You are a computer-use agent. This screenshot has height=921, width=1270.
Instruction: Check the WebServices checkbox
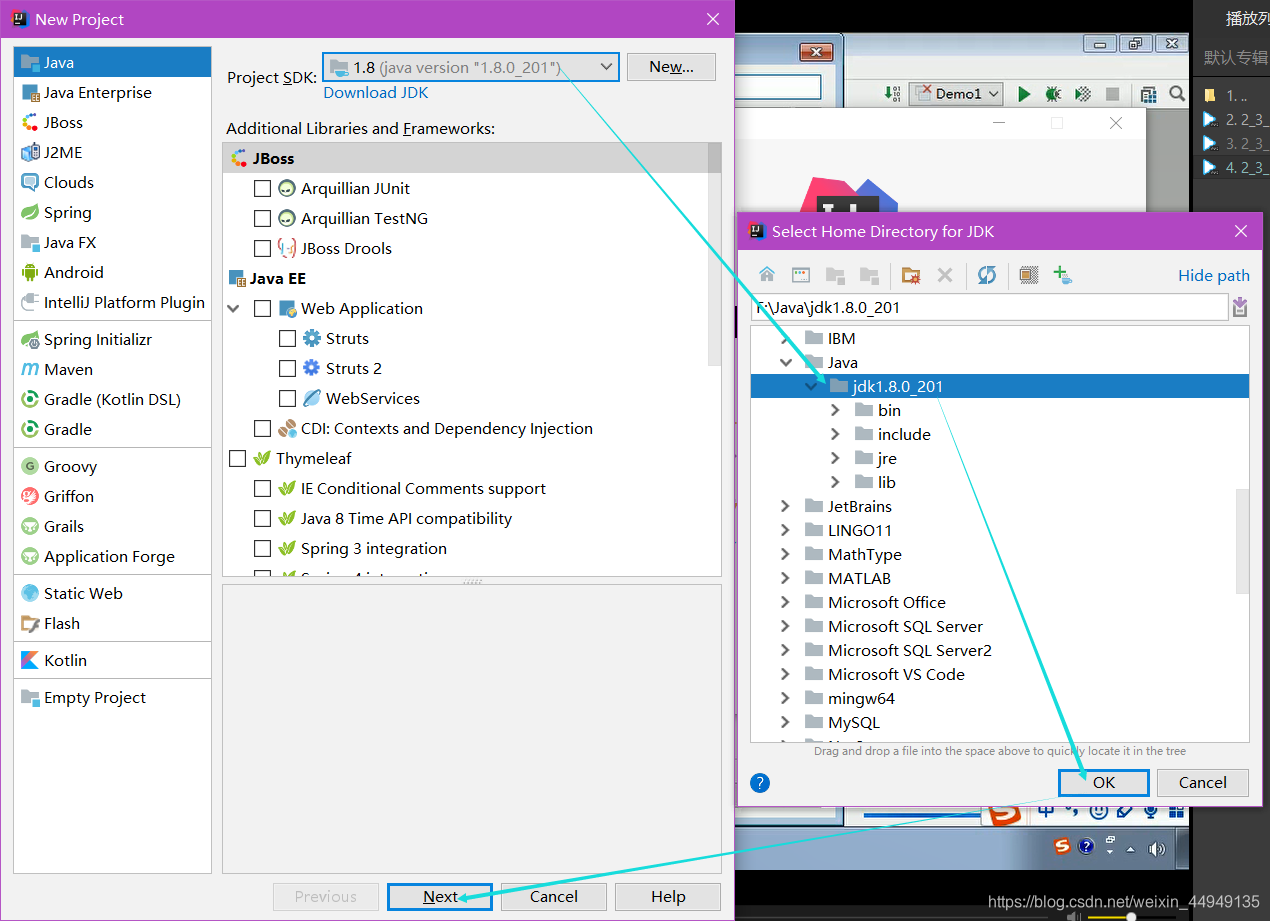287,398
